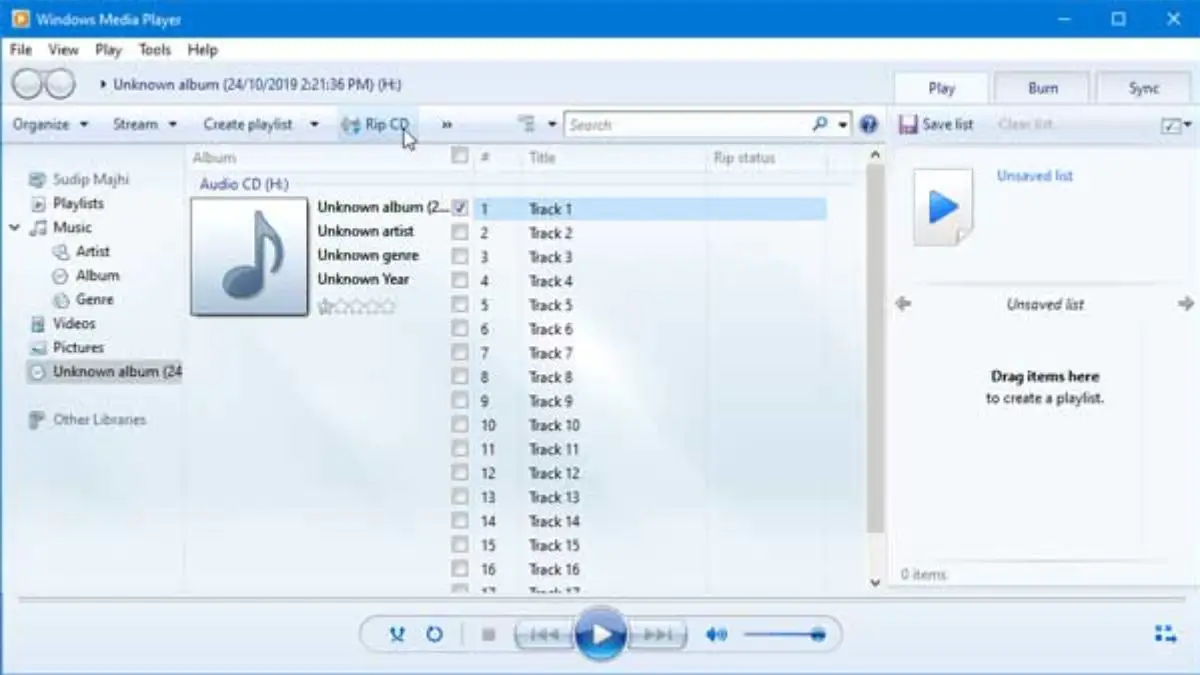Sort tracks by the Title column header
This screenshot has height=675, width=1200.
[542, 157]
